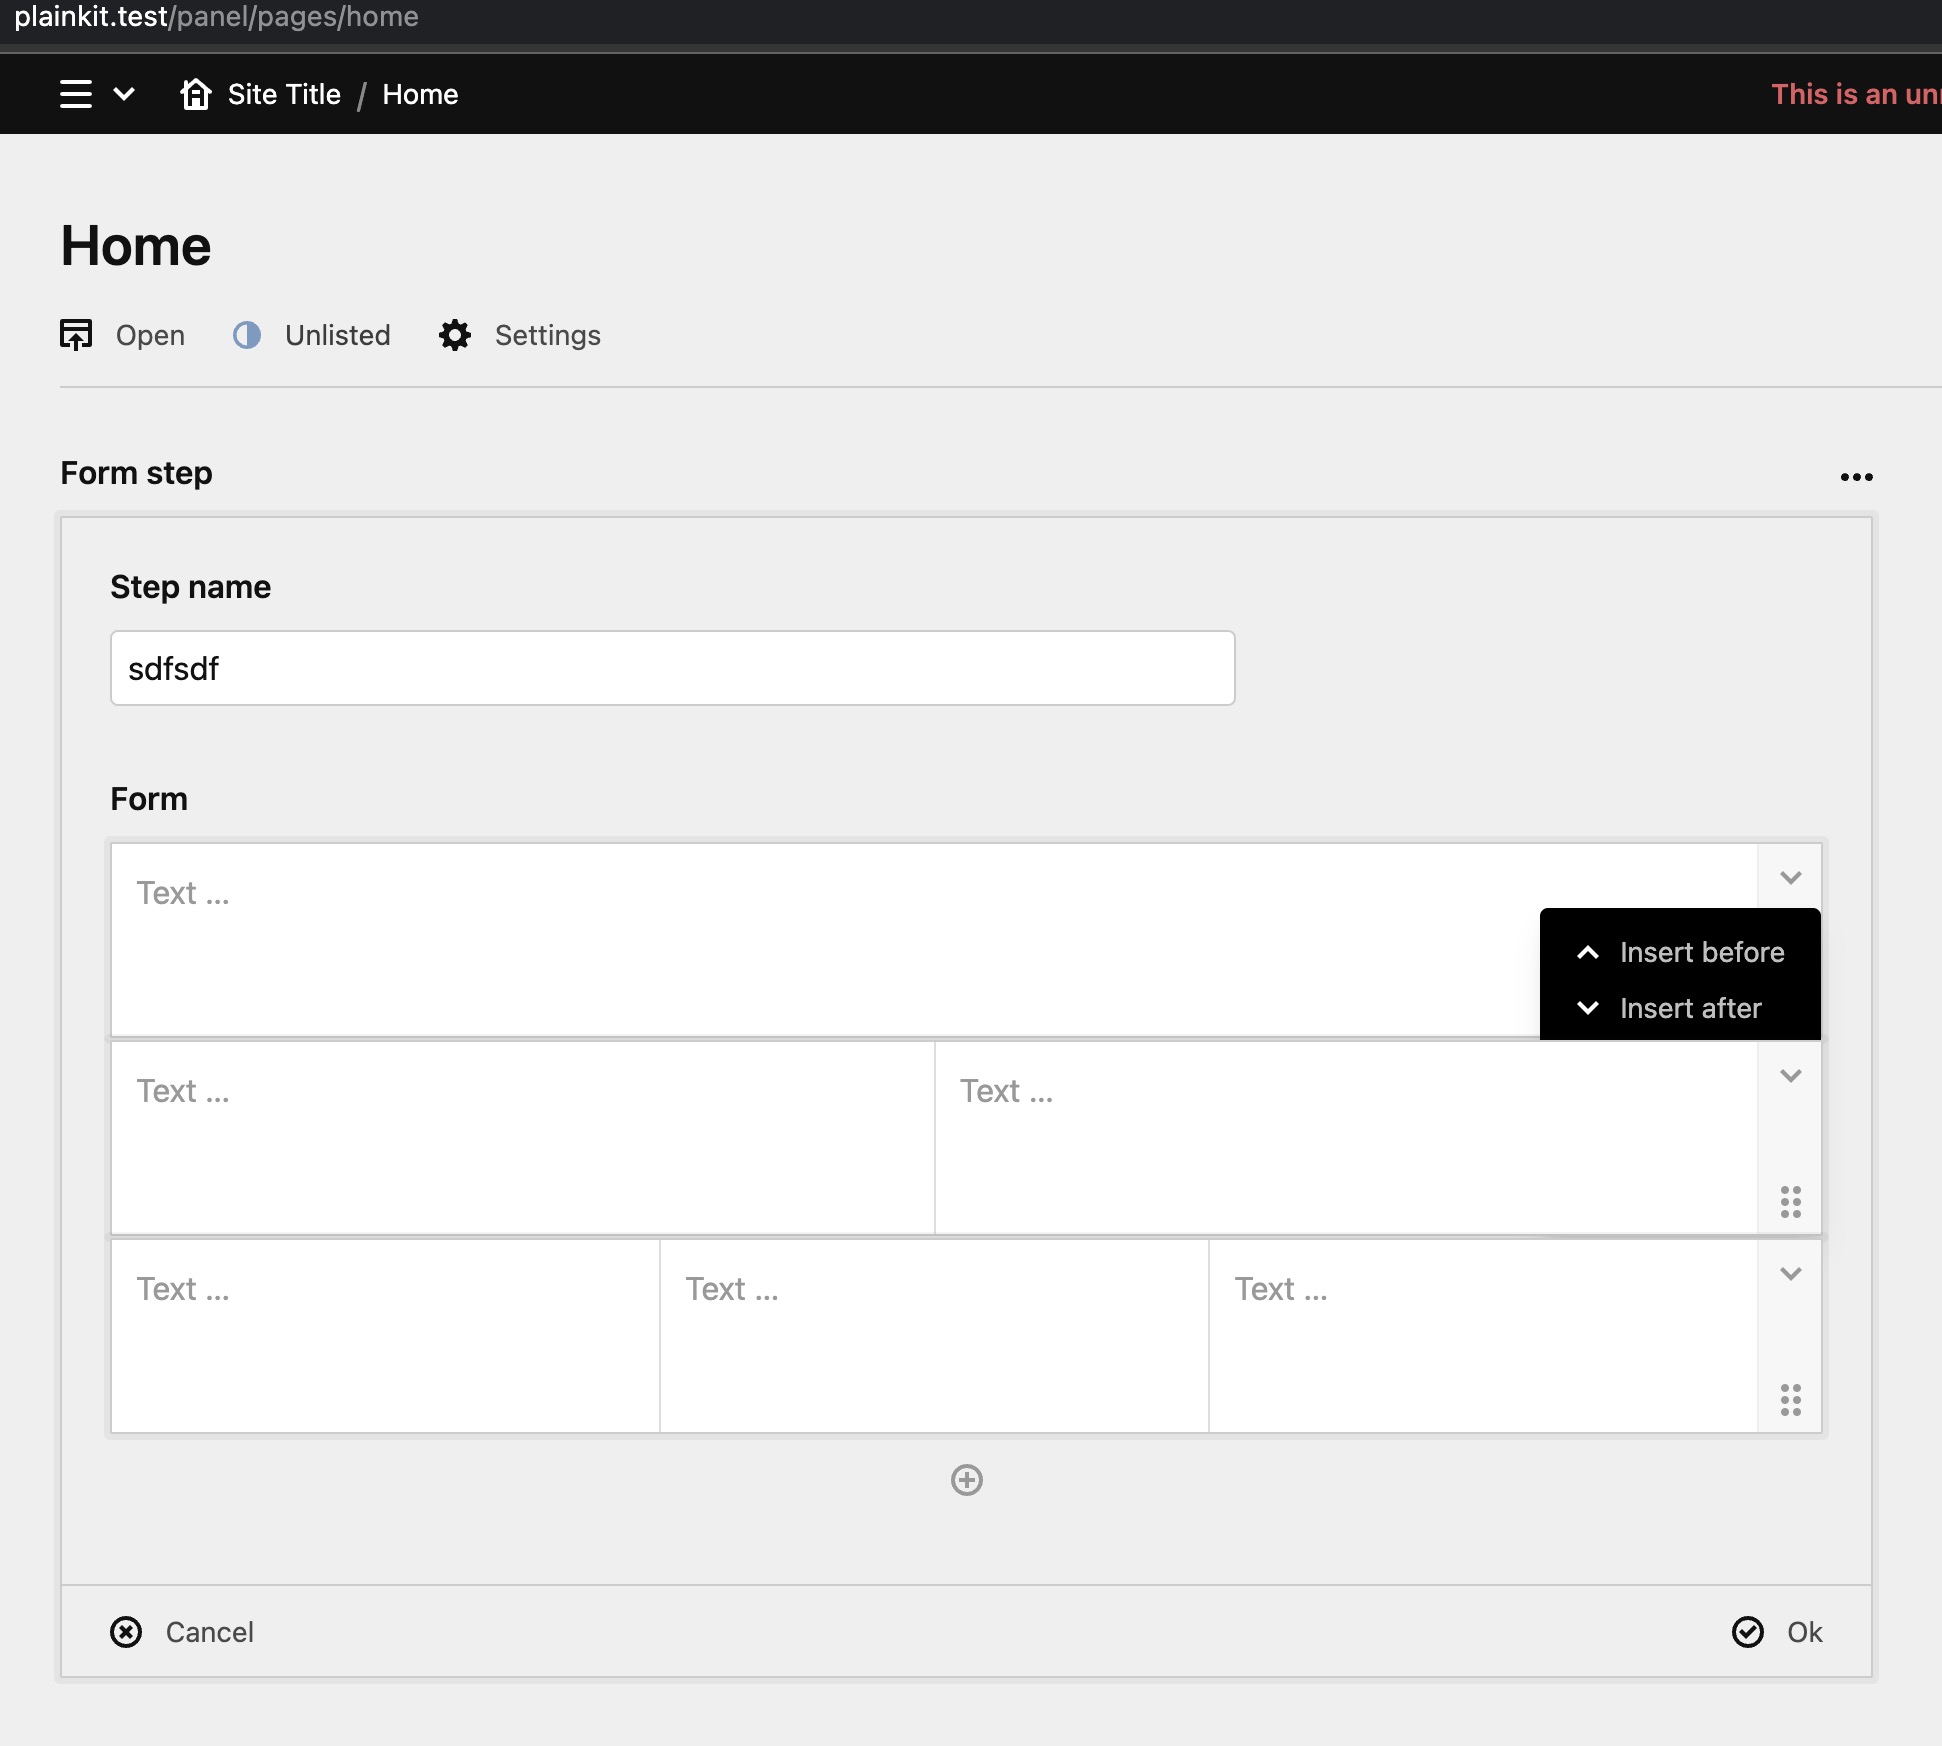Open the first text block's chevron menu
The width and height of the screenshot is (1942, 1746).
coord(1790,877)
